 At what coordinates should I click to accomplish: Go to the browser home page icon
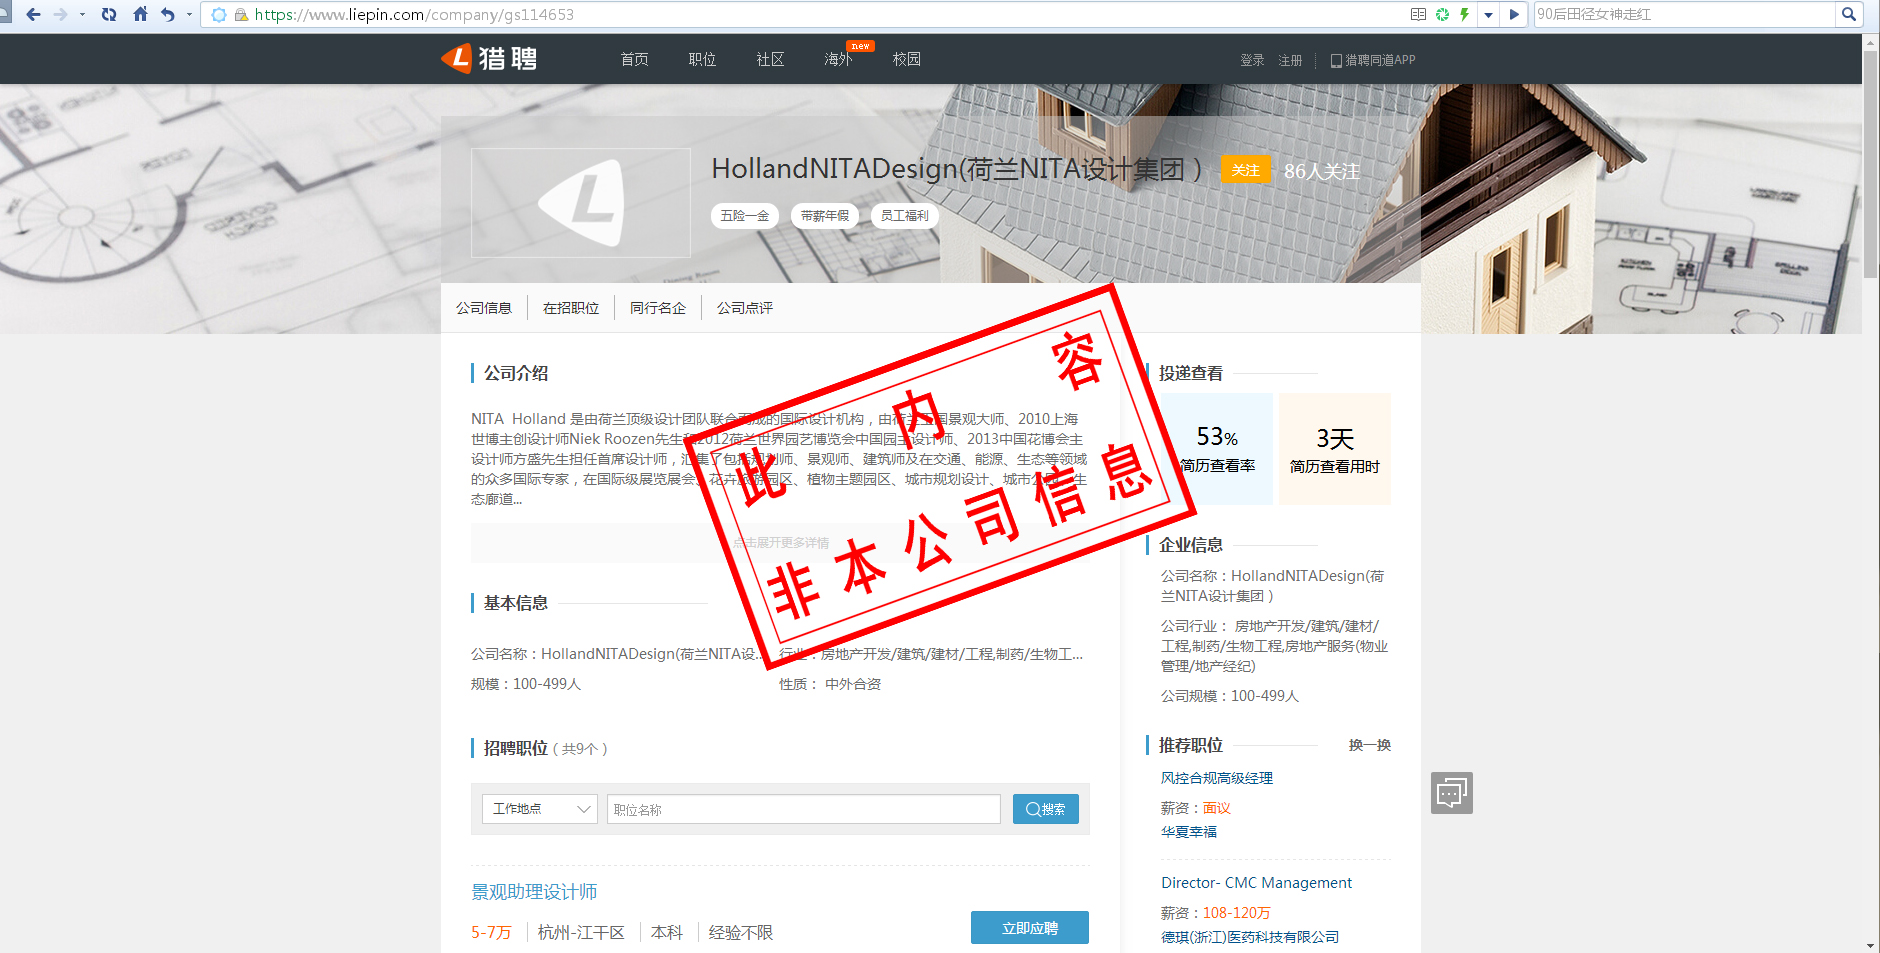pos(140,14)
